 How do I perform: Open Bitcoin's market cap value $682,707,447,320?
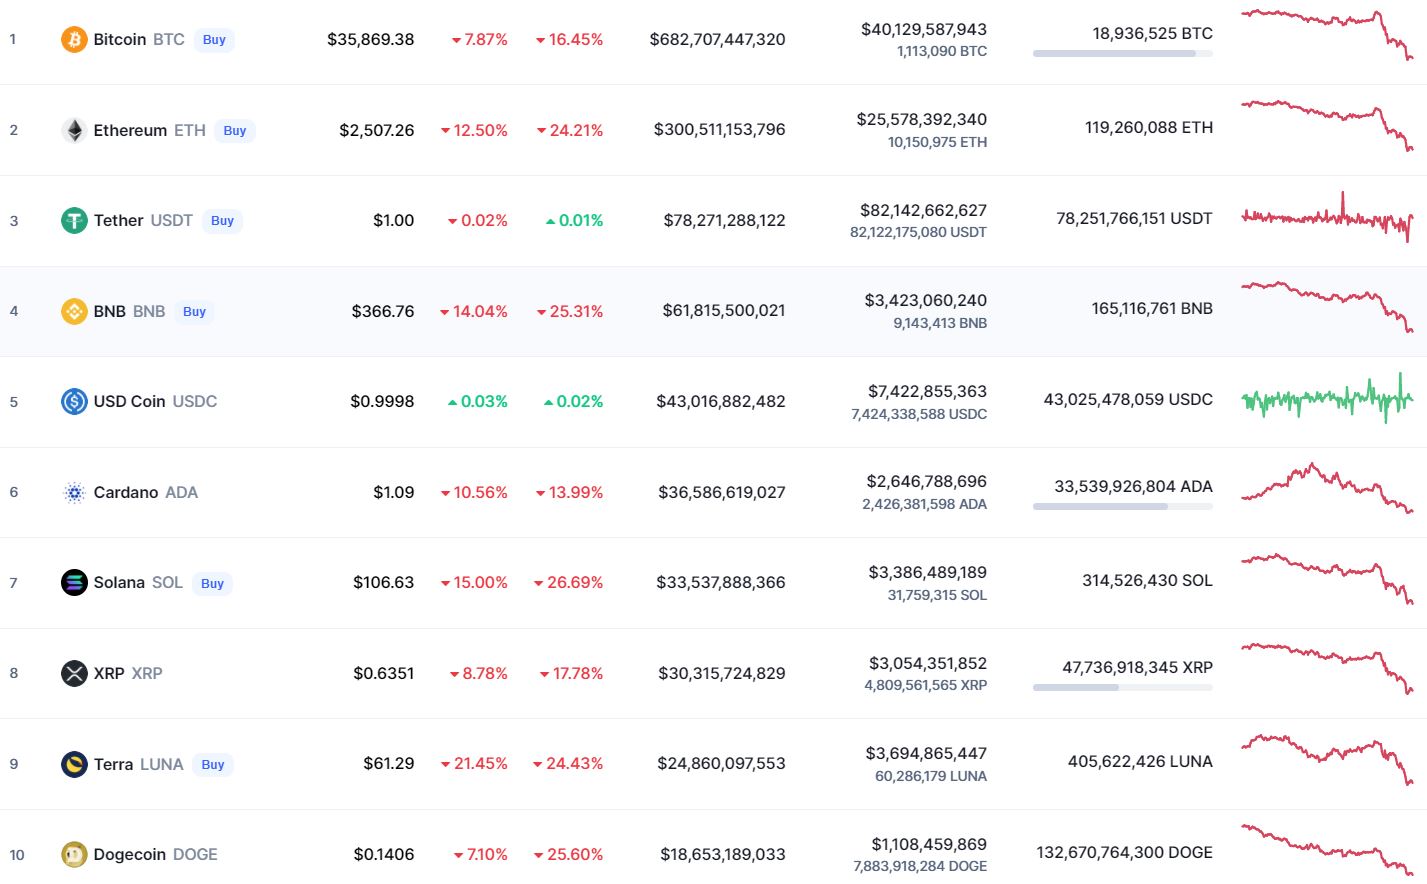tap(717, 39)
